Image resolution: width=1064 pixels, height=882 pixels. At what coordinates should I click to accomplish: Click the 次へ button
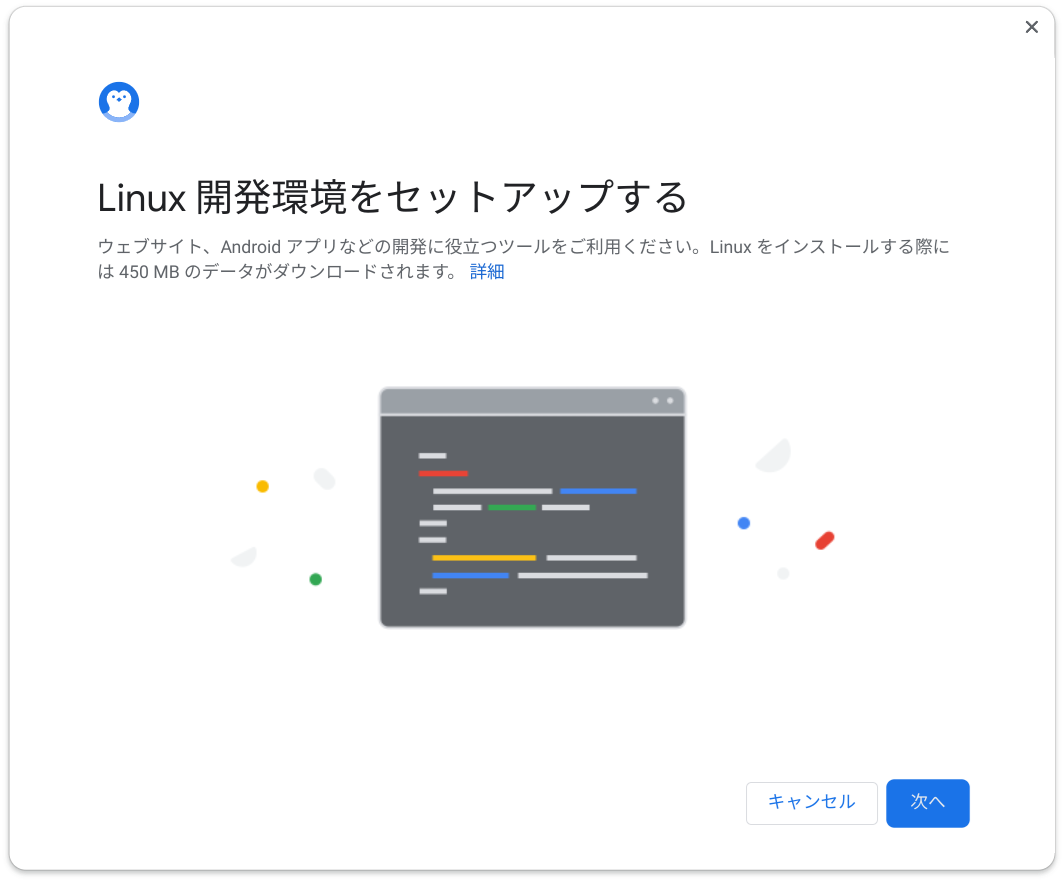pos(927,803)
